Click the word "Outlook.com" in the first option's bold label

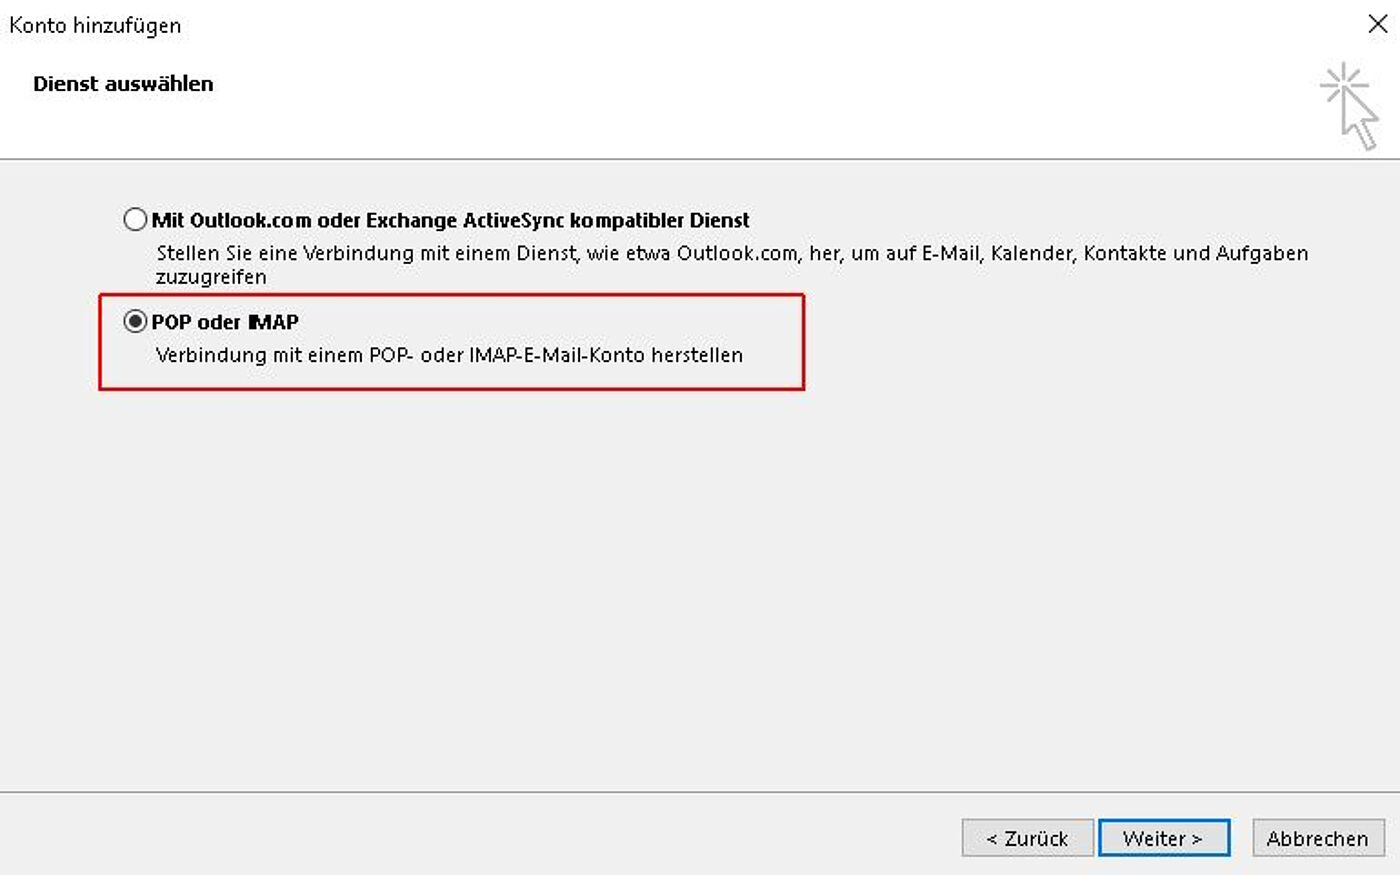coord(250,220)
